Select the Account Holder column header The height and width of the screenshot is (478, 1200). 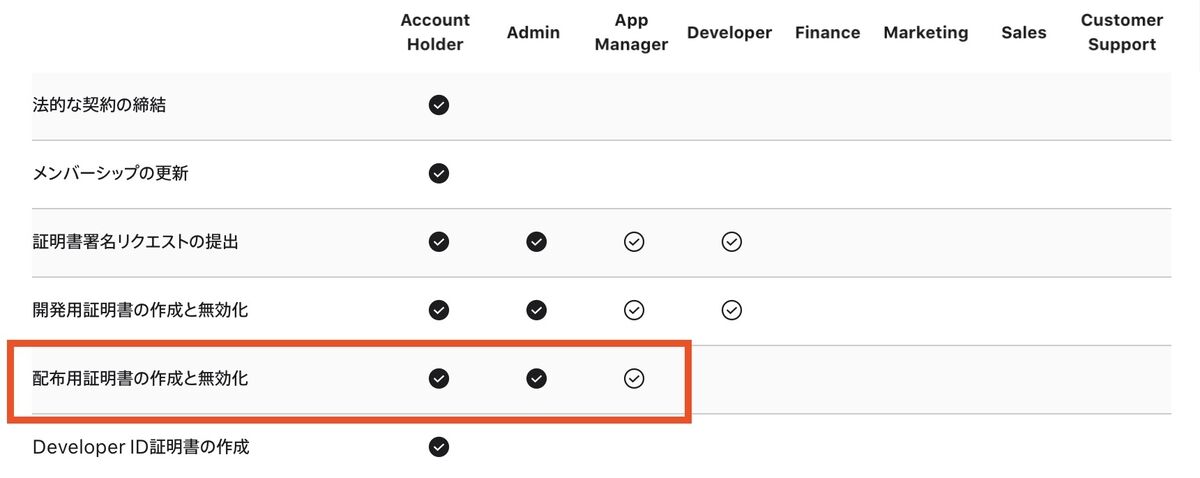click(435, 32)
